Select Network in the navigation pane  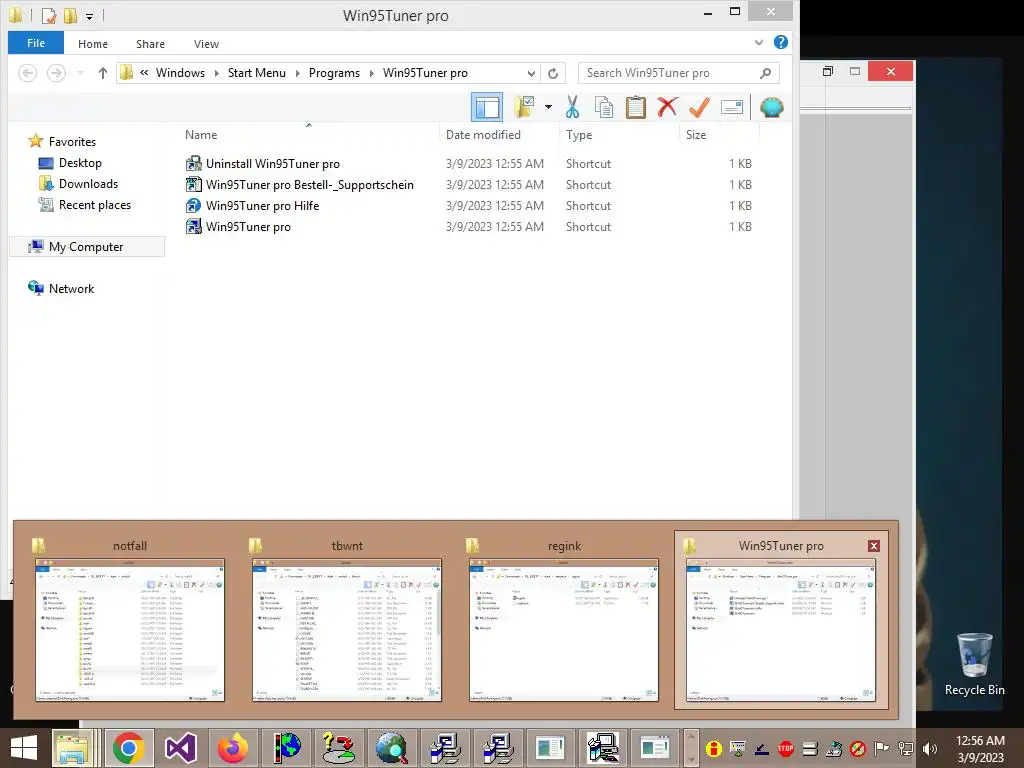[61, 289]
